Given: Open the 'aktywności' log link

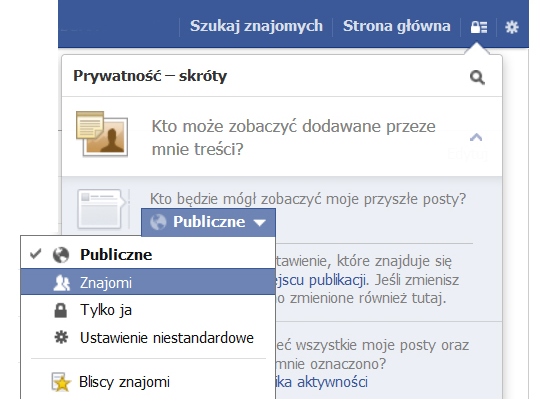Looking at the screenshot, I should click(332, 382).
